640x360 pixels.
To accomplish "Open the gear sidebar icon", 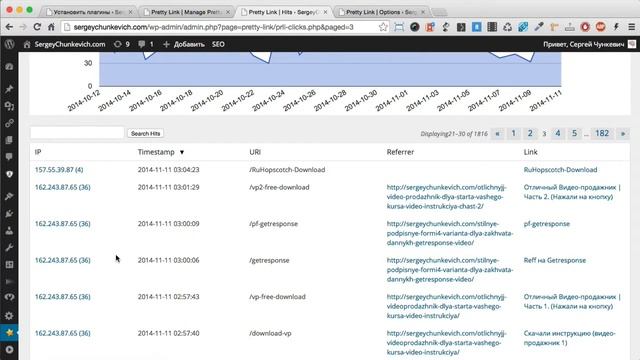I will coord(9,316).
